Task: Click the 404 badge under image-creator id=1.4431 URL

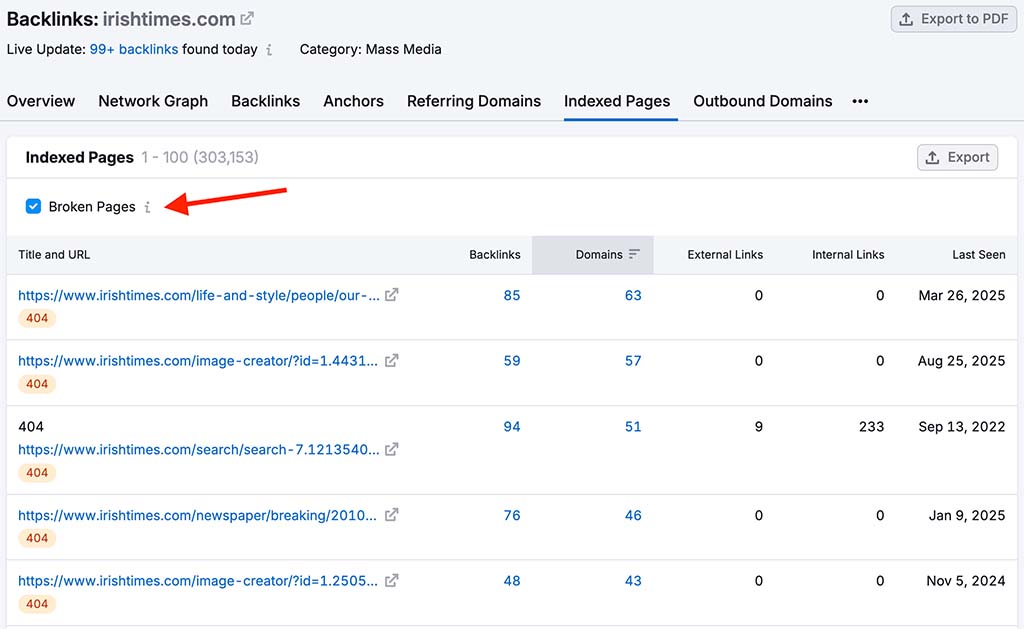Action: pos(37,383)
